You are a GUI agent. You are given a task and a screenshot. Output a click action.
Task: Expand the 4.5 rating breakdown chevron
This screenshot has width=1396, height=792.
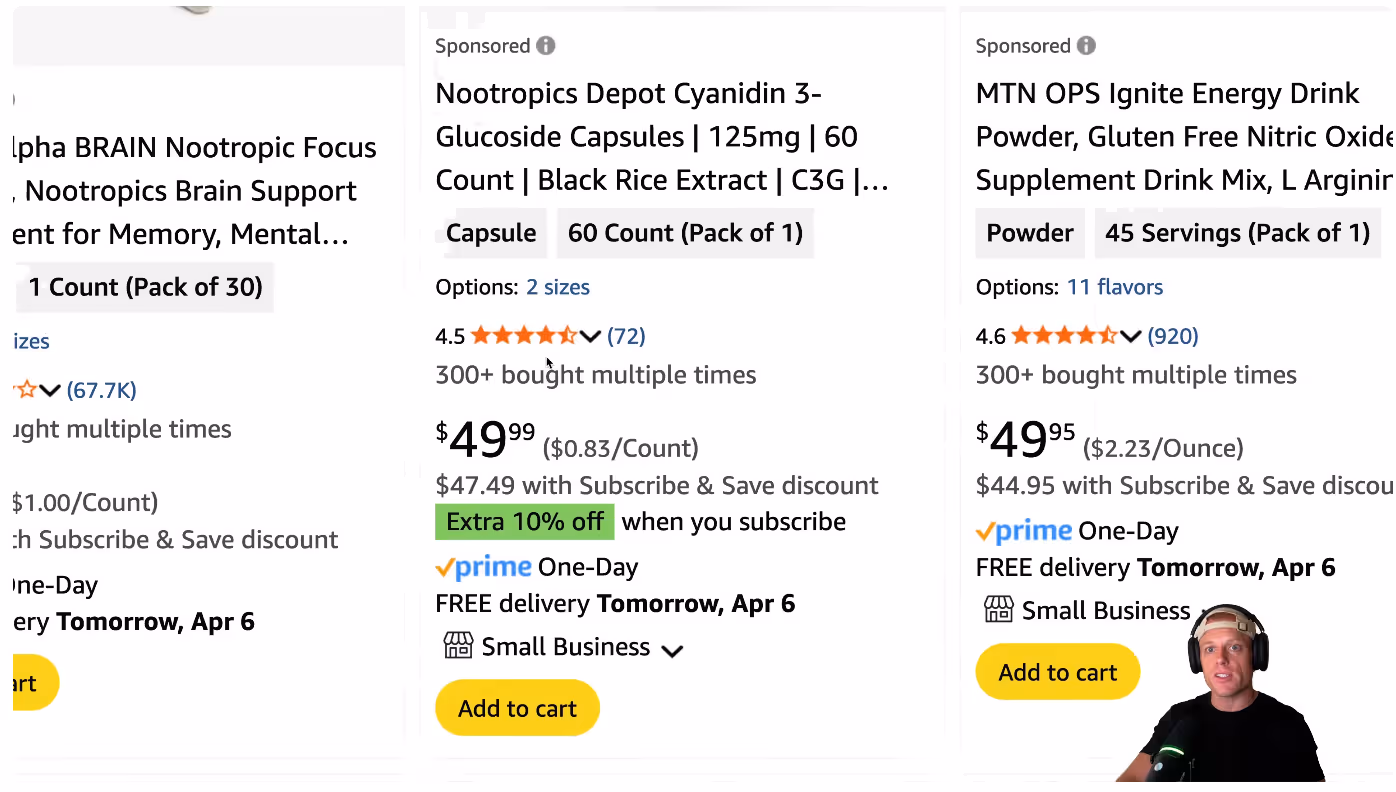pyautogui.click(x=590, y=337)
